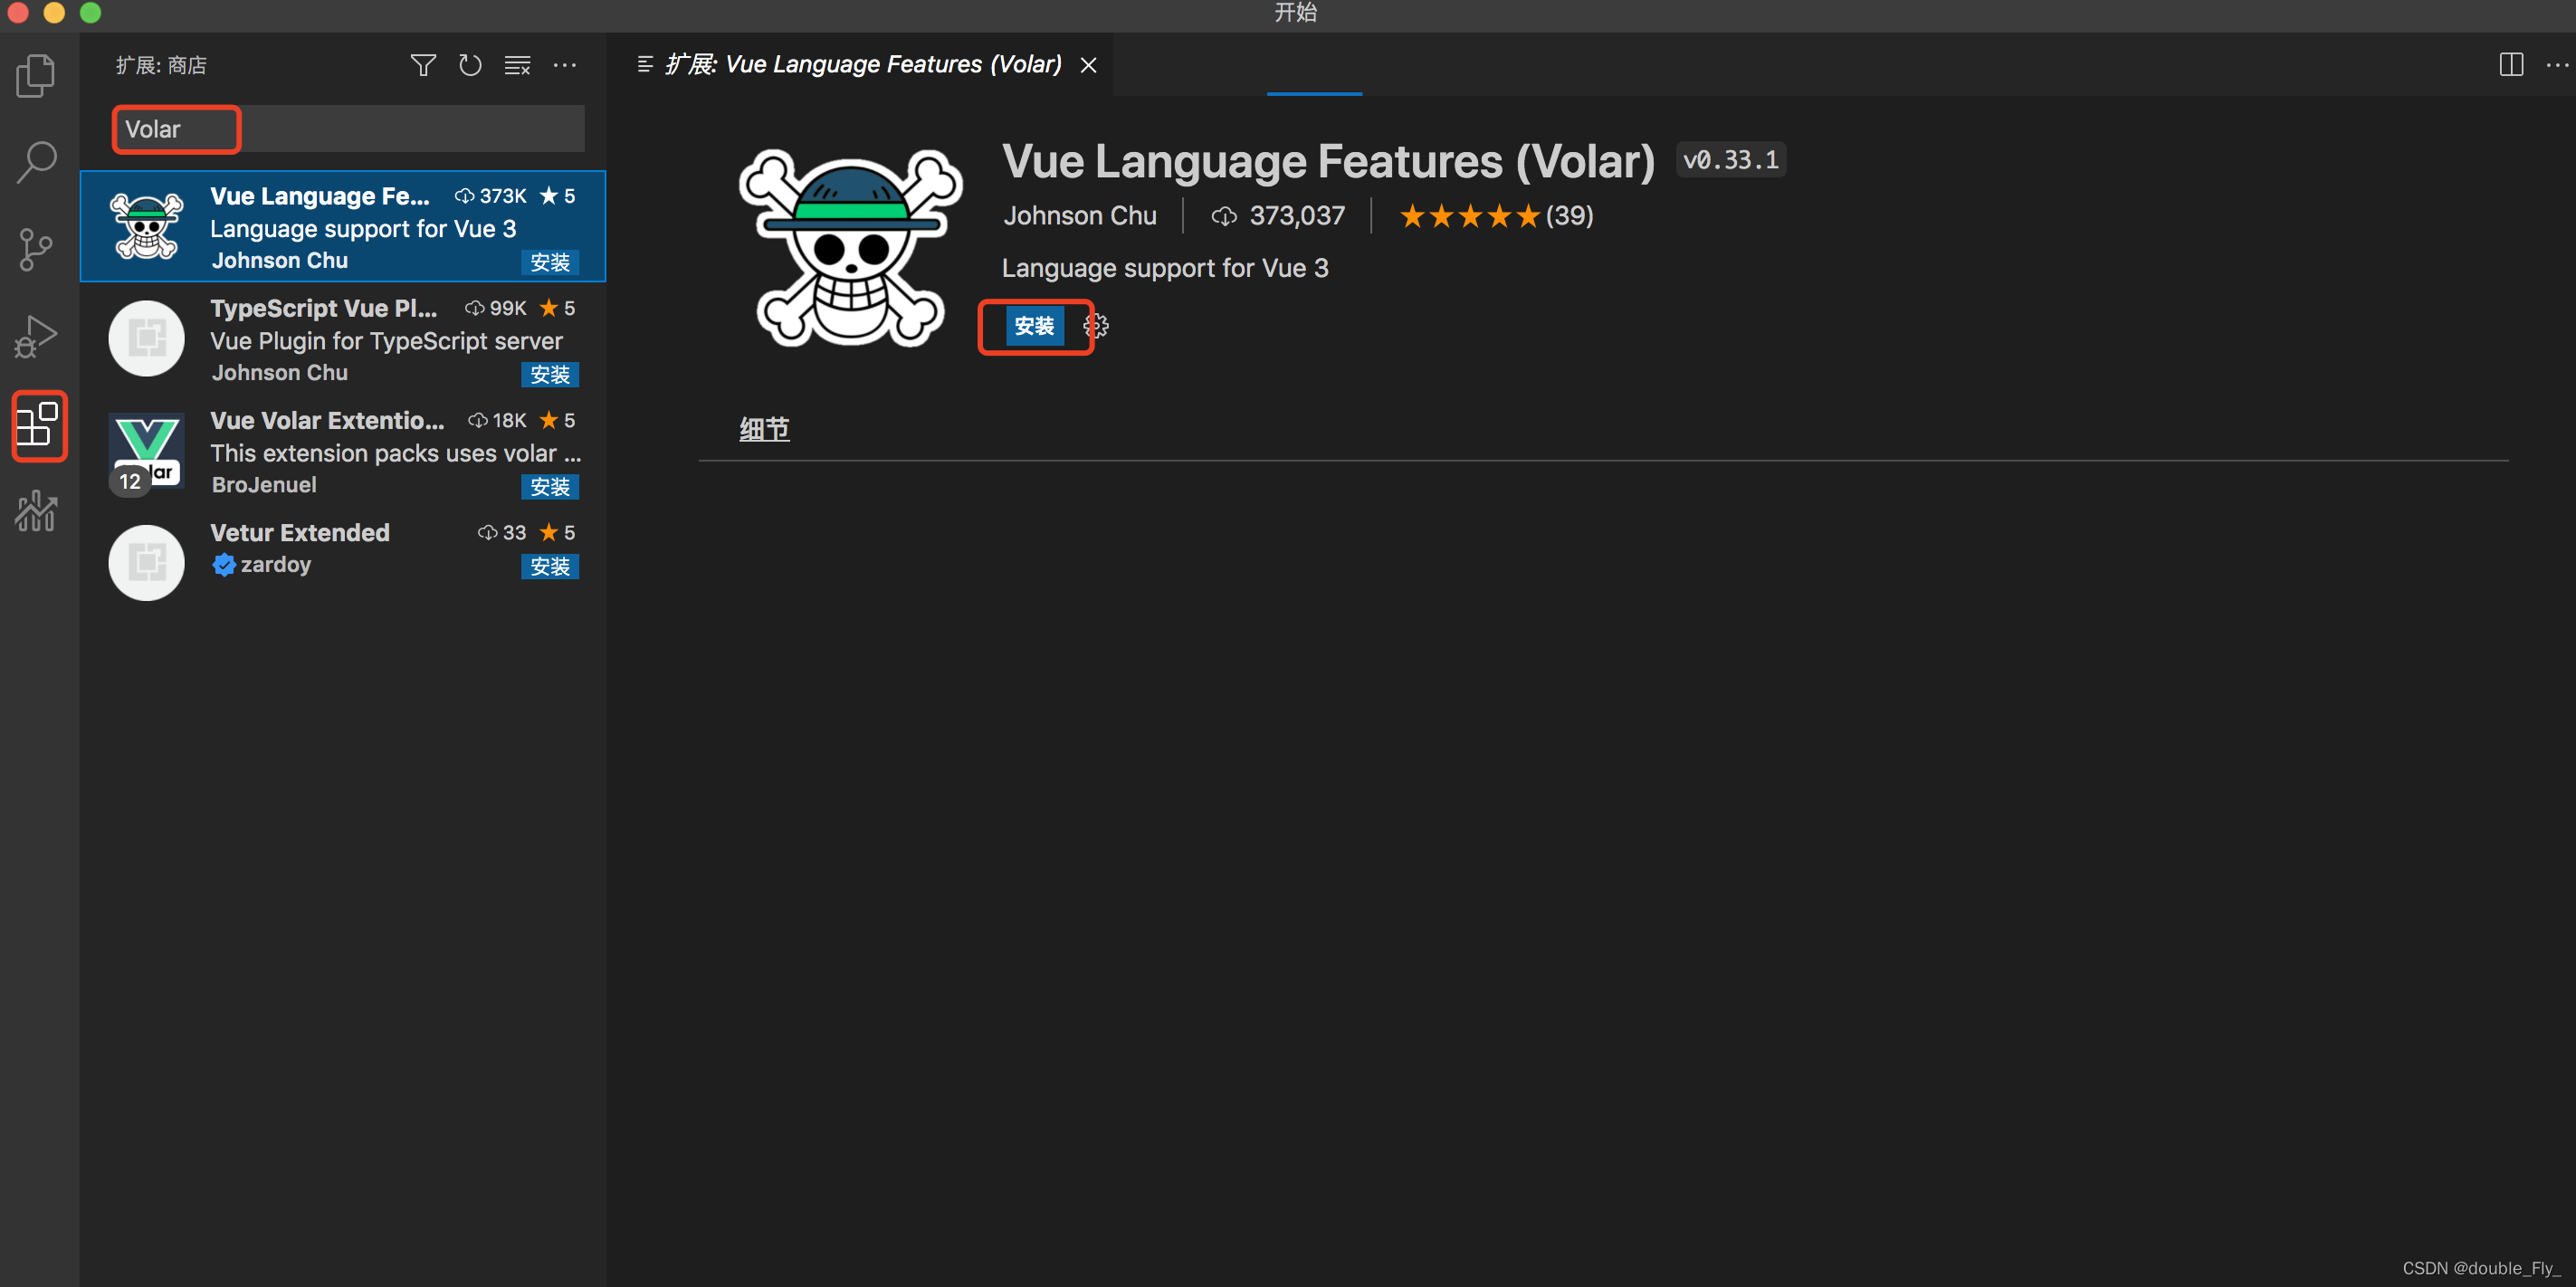Open the Search view in activity bar
Viewport: 2576px width, 1287px height.
(x=37, y=162)
